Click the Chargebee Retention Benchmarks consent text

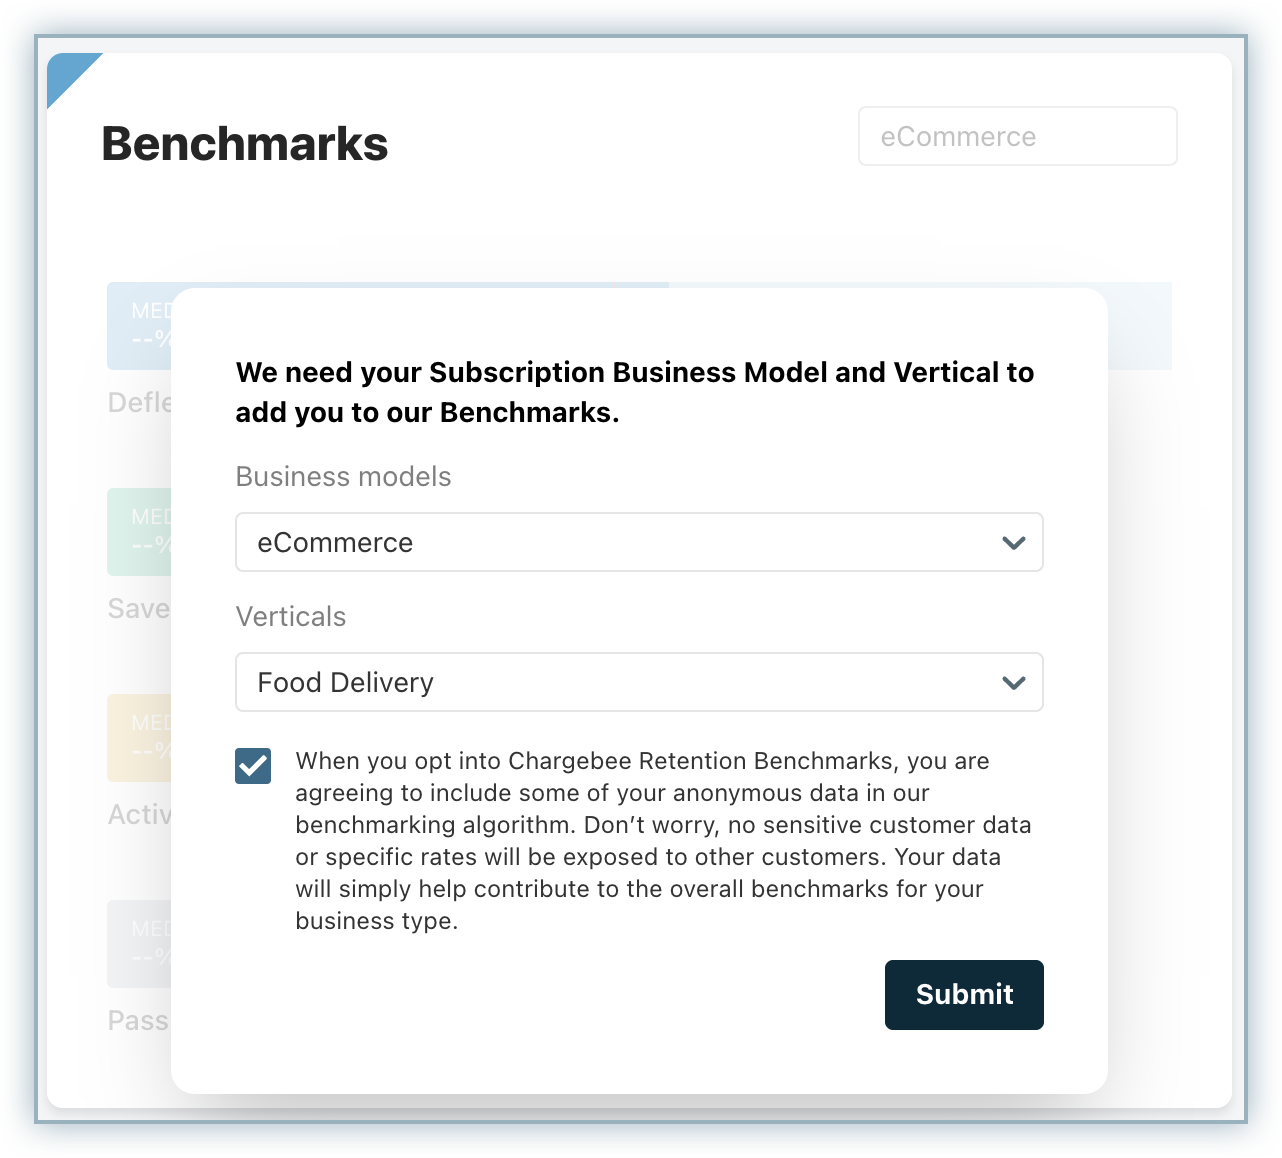(x=662, y=840)
